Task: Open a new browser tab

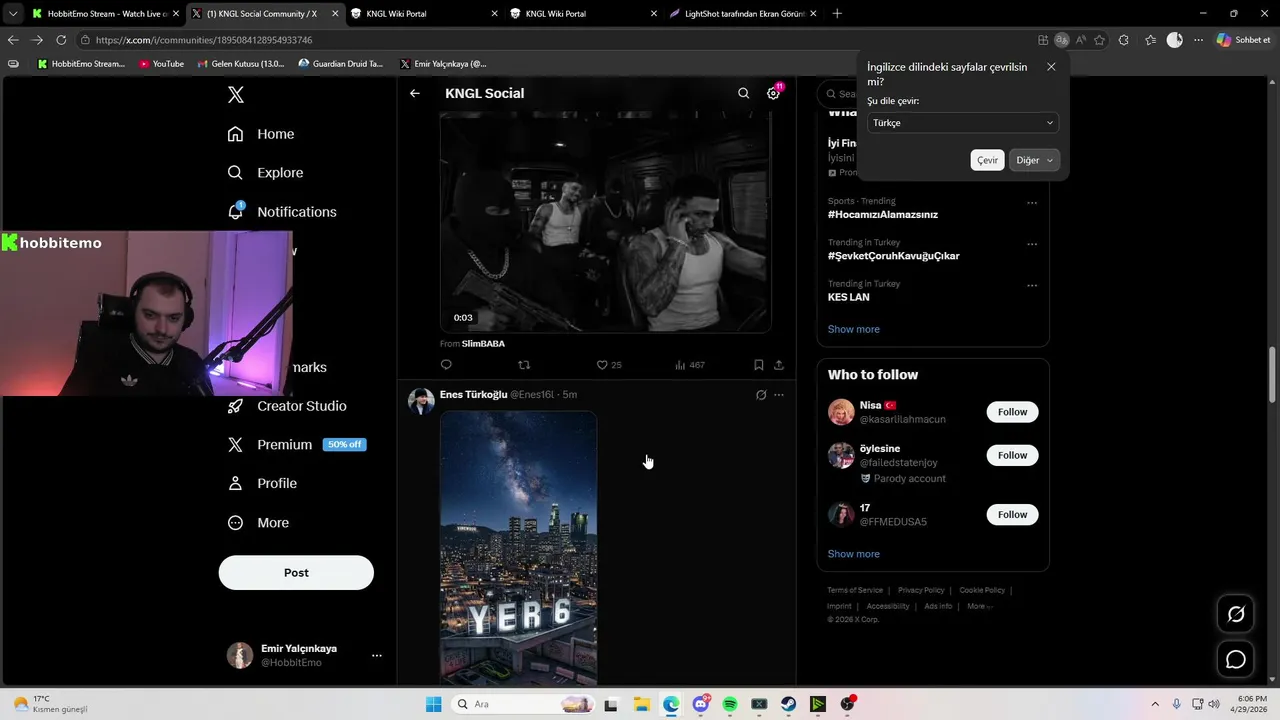Action: coord(837,14)
